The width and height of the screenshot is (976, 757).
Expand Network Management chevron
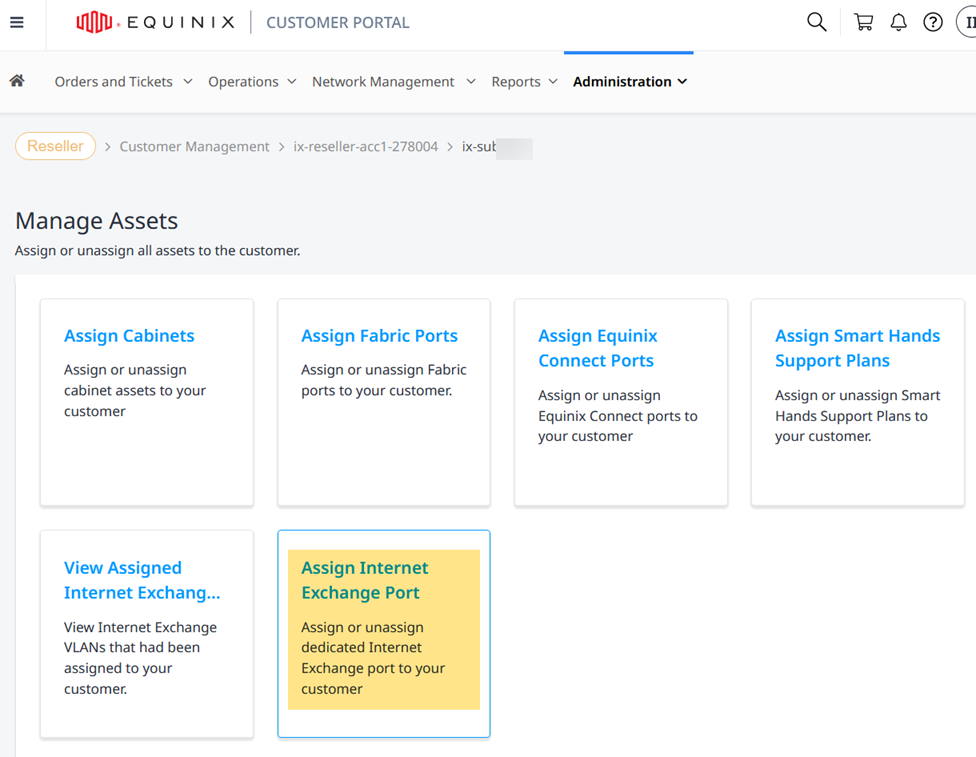[x=471, y=82]
